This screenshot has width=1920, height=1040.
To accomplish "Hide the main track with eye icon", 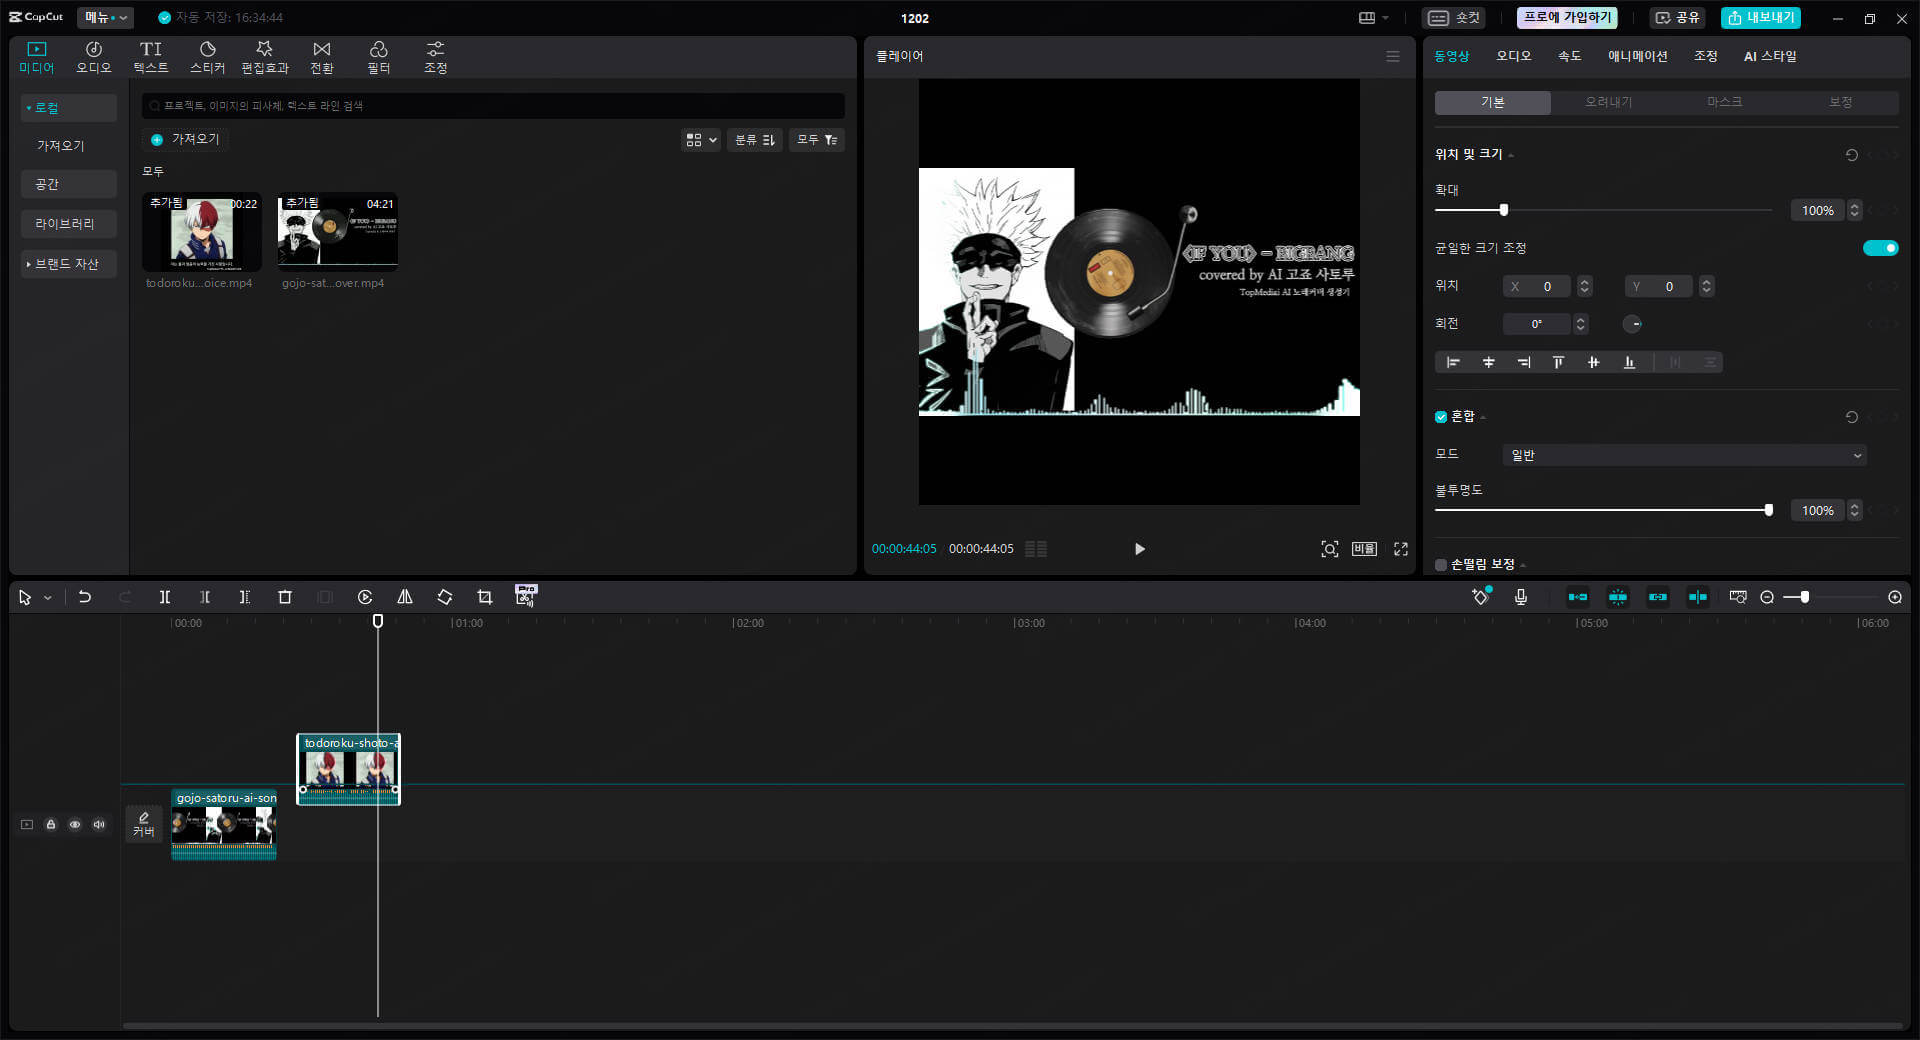I will (75, 824).
